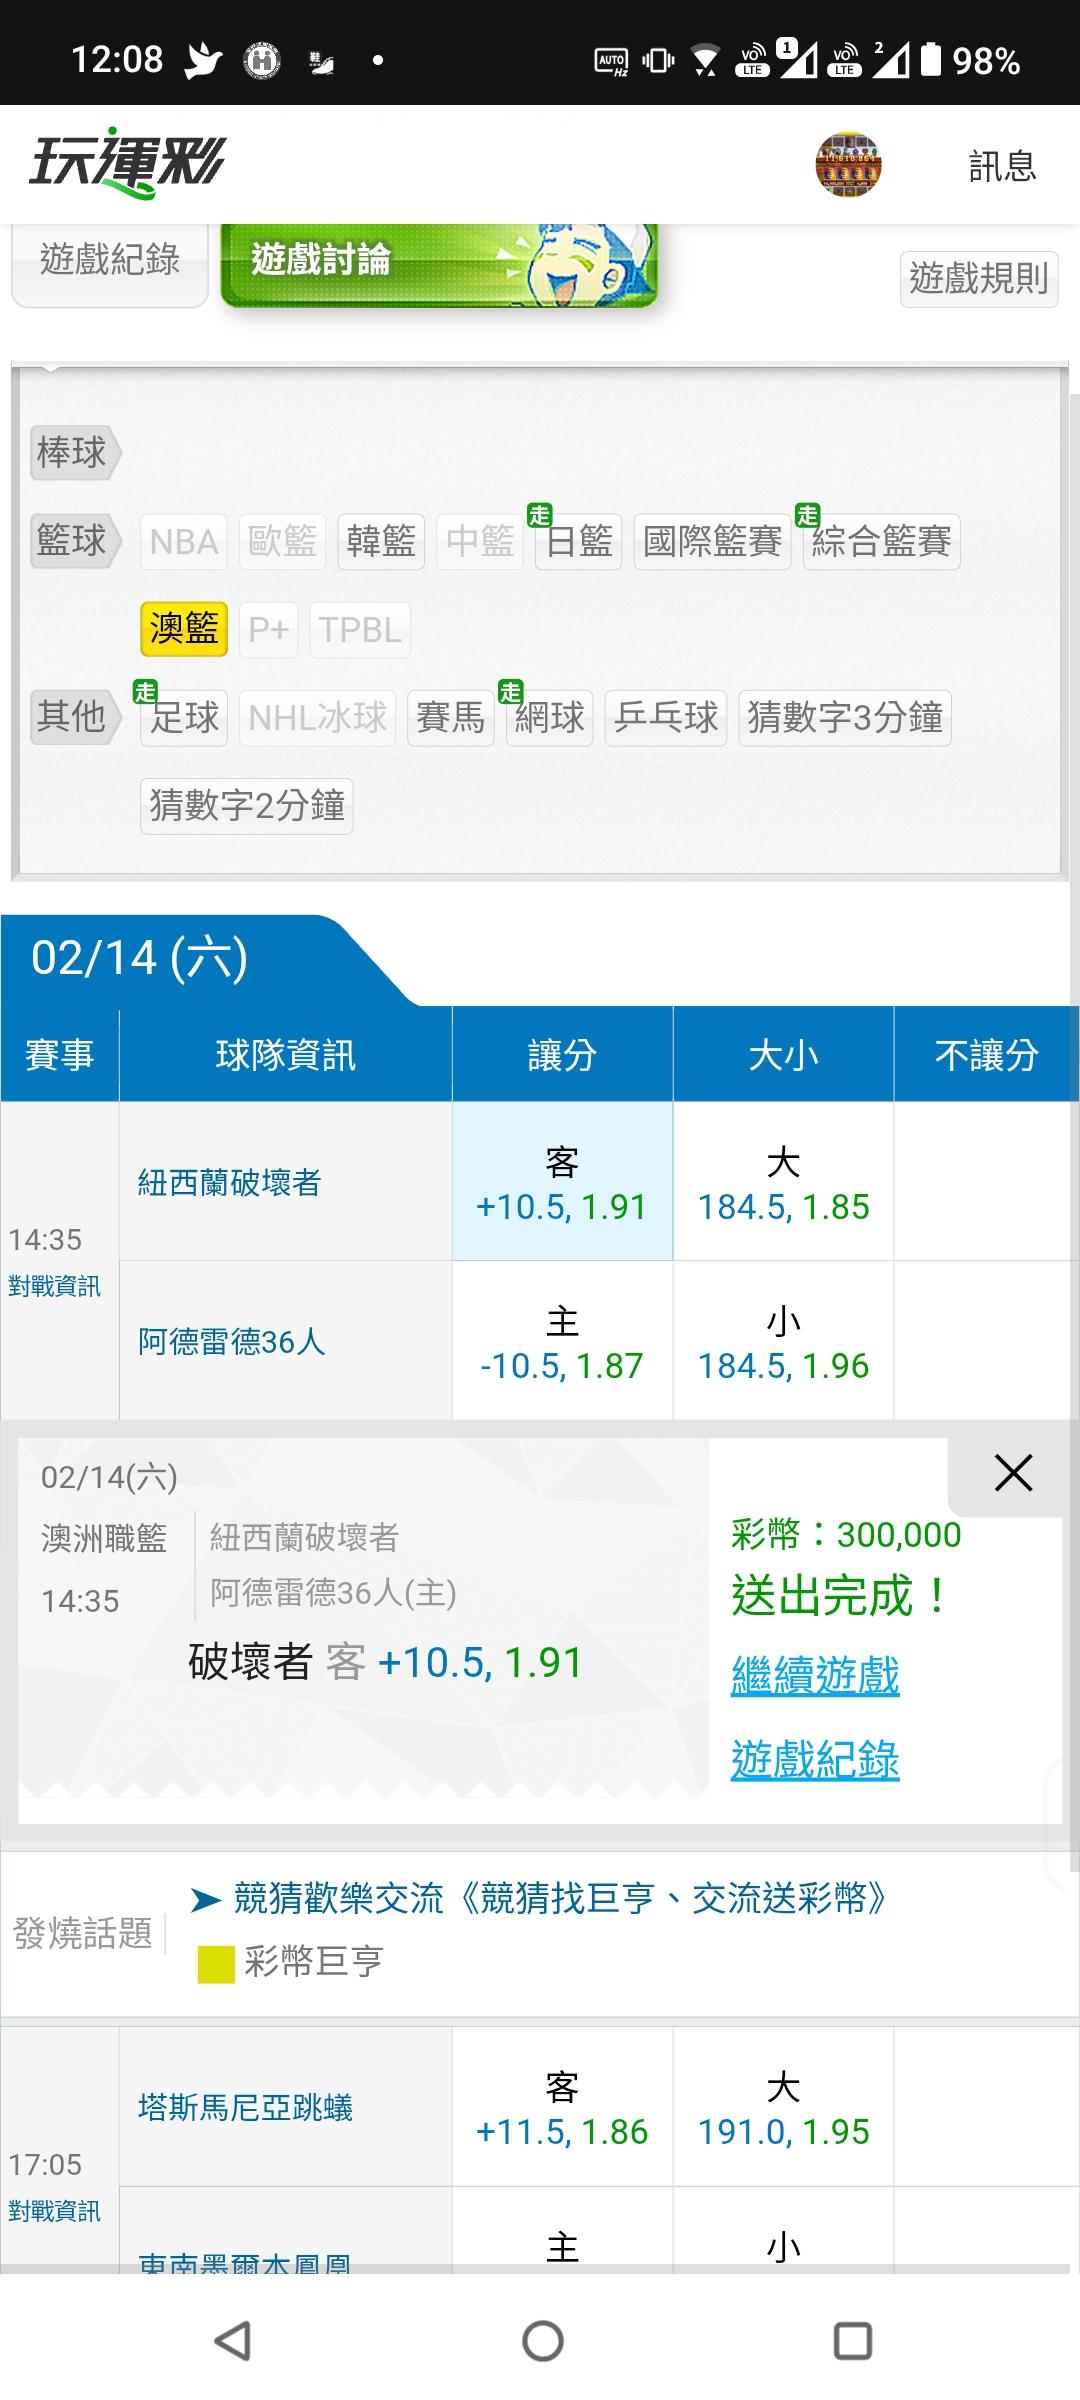Open the 遊戲討論 mascot banner
This screenshot has width=1080, height=2400.
(438, 263)
